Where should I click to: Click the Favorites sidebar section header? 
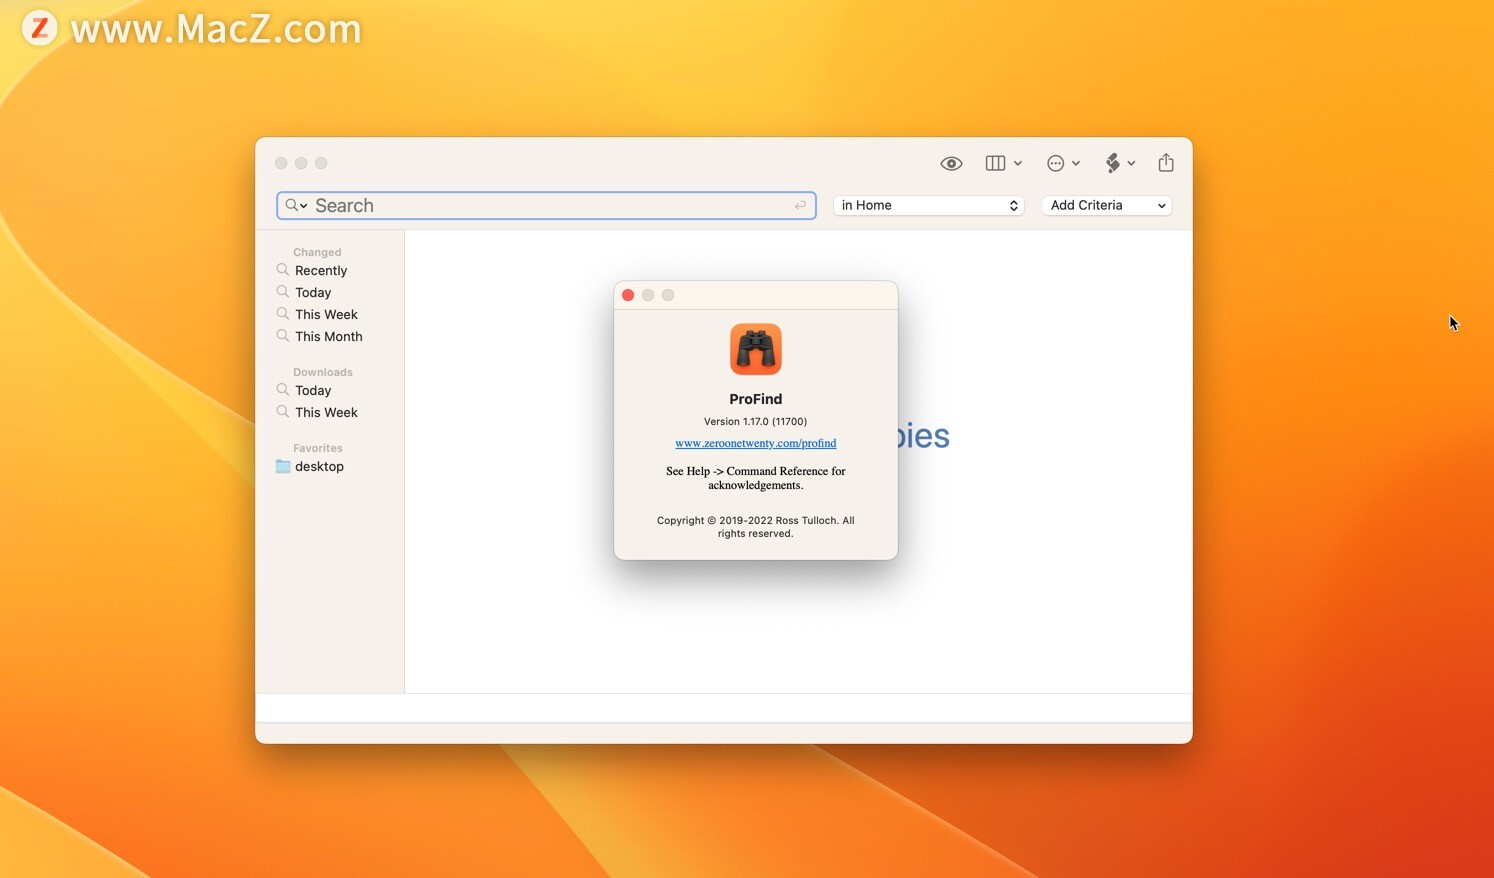(318, 448)
